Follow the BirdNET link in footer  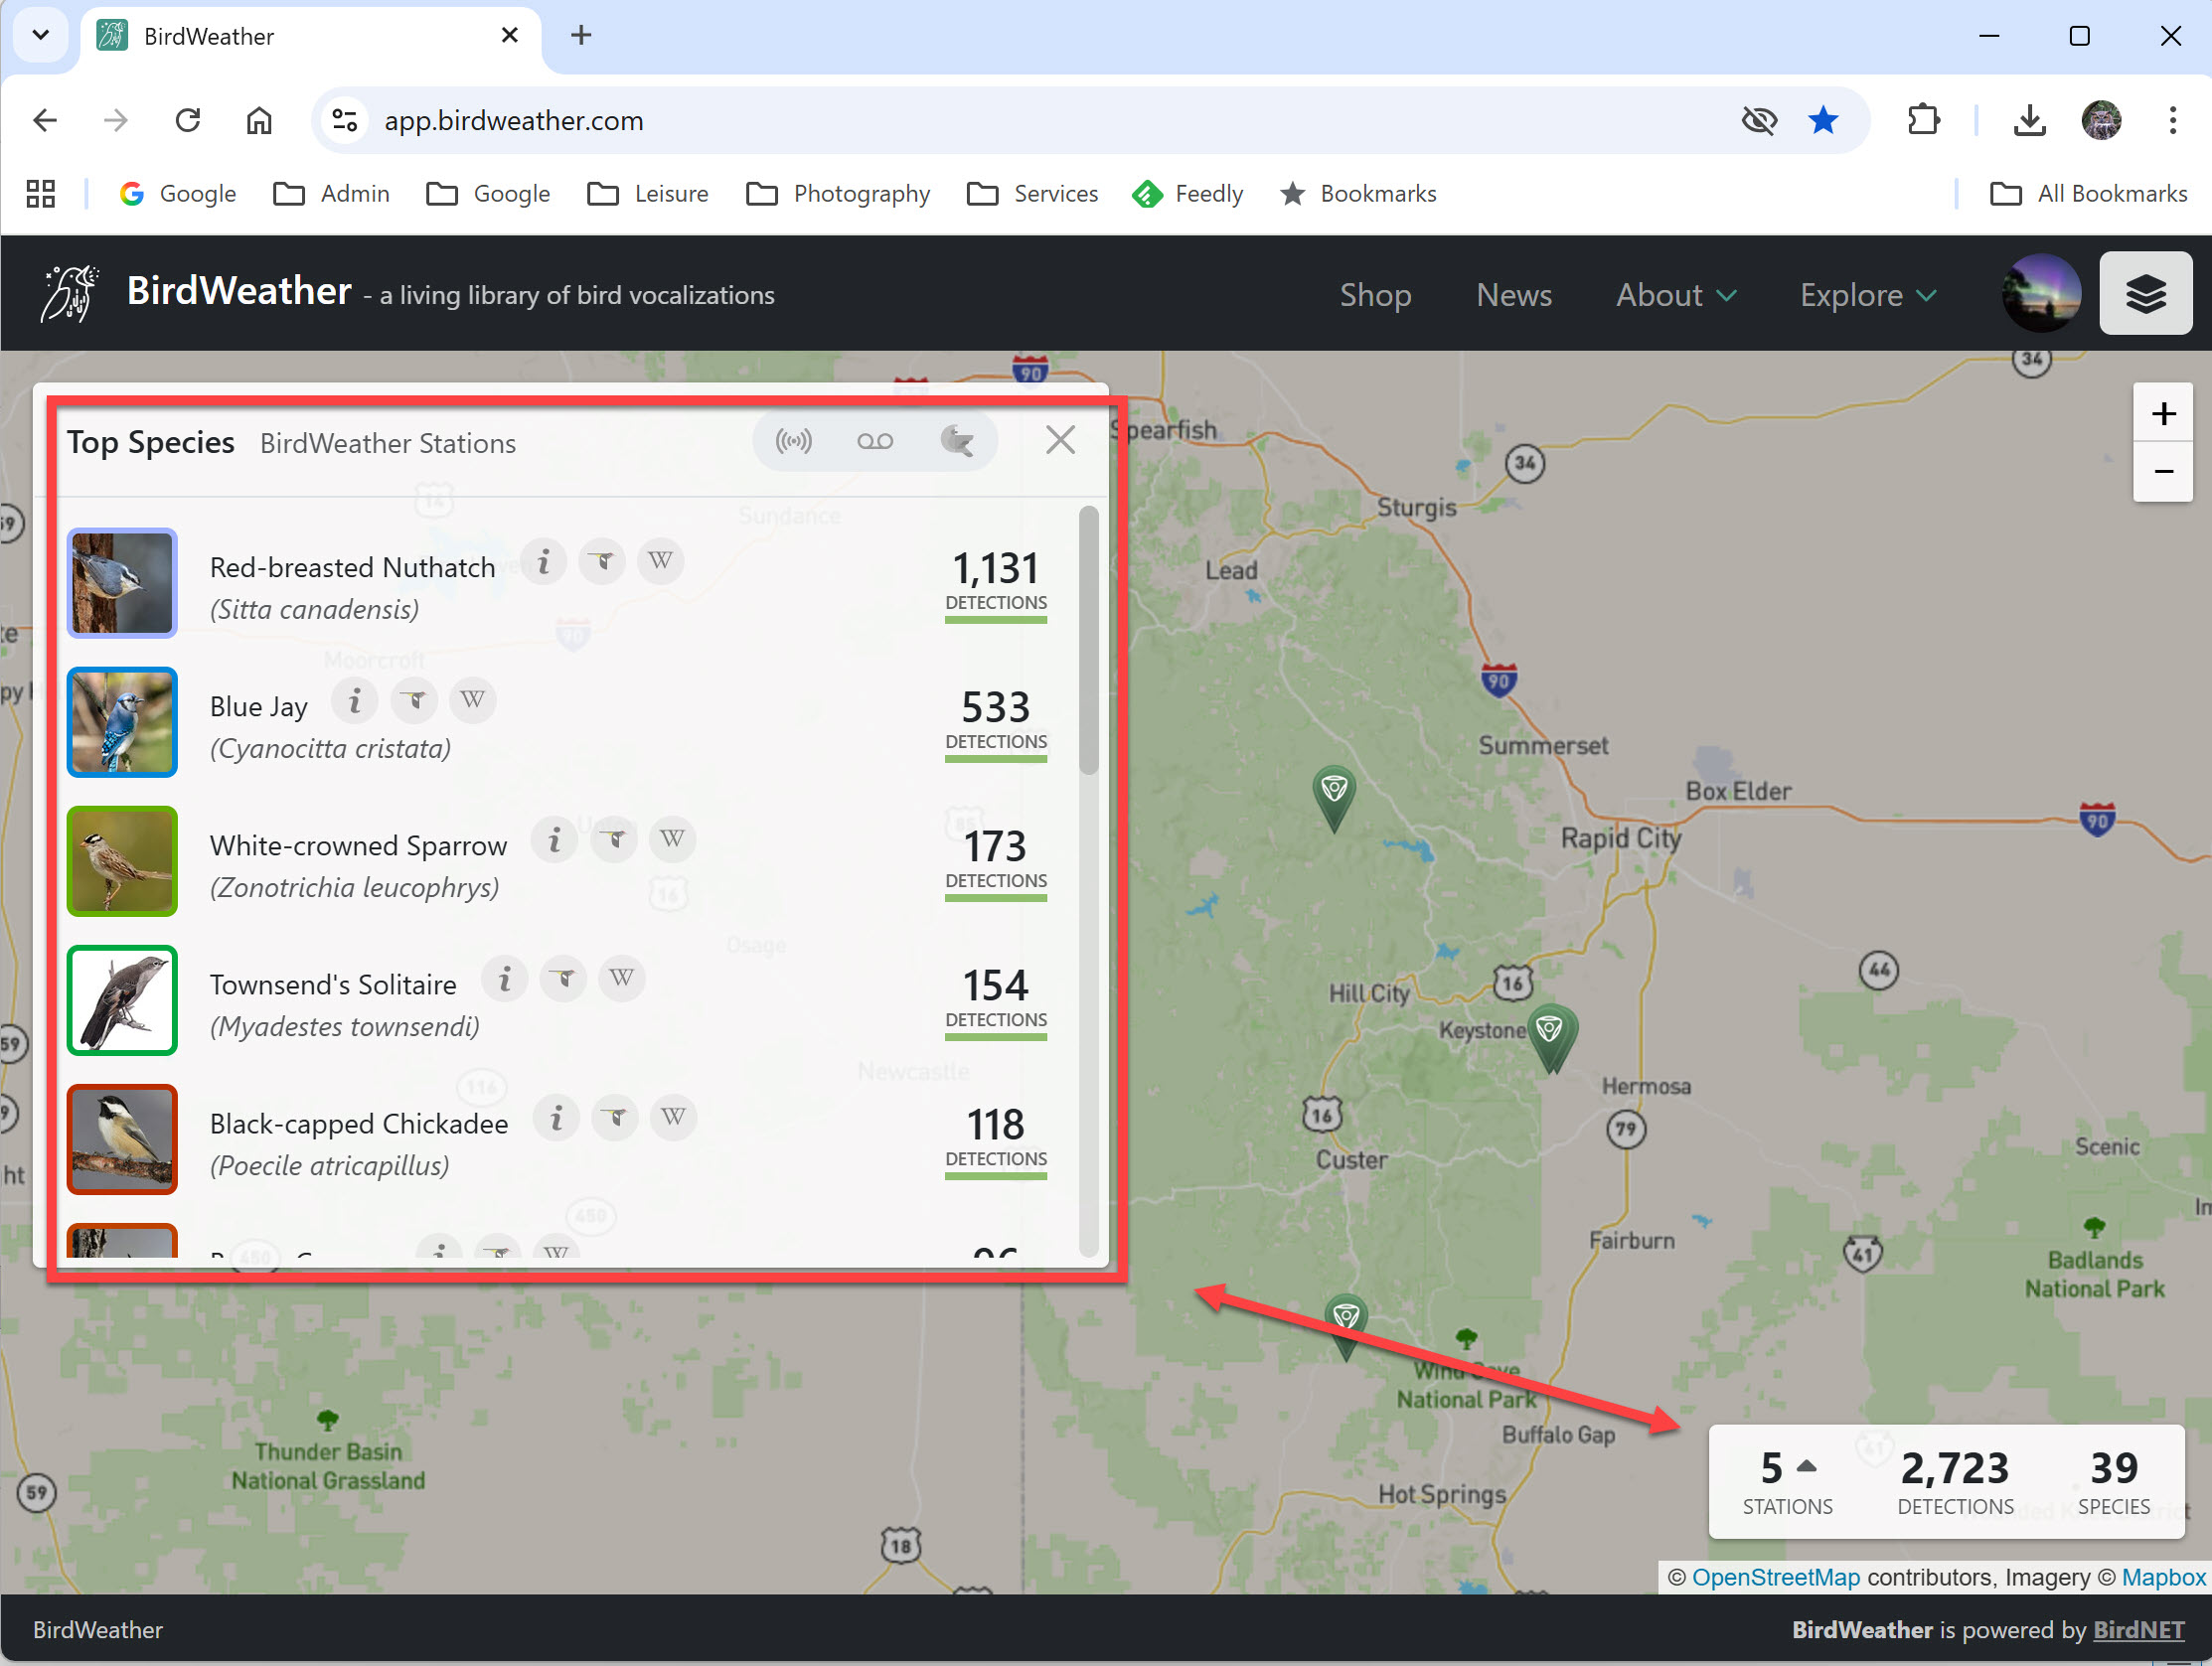tap(2138, 1629)
